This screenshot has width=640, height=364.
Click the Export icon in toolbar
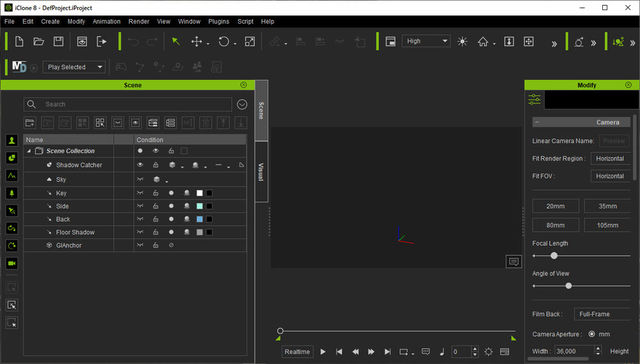pyautogui.click(x=102, y=41)
